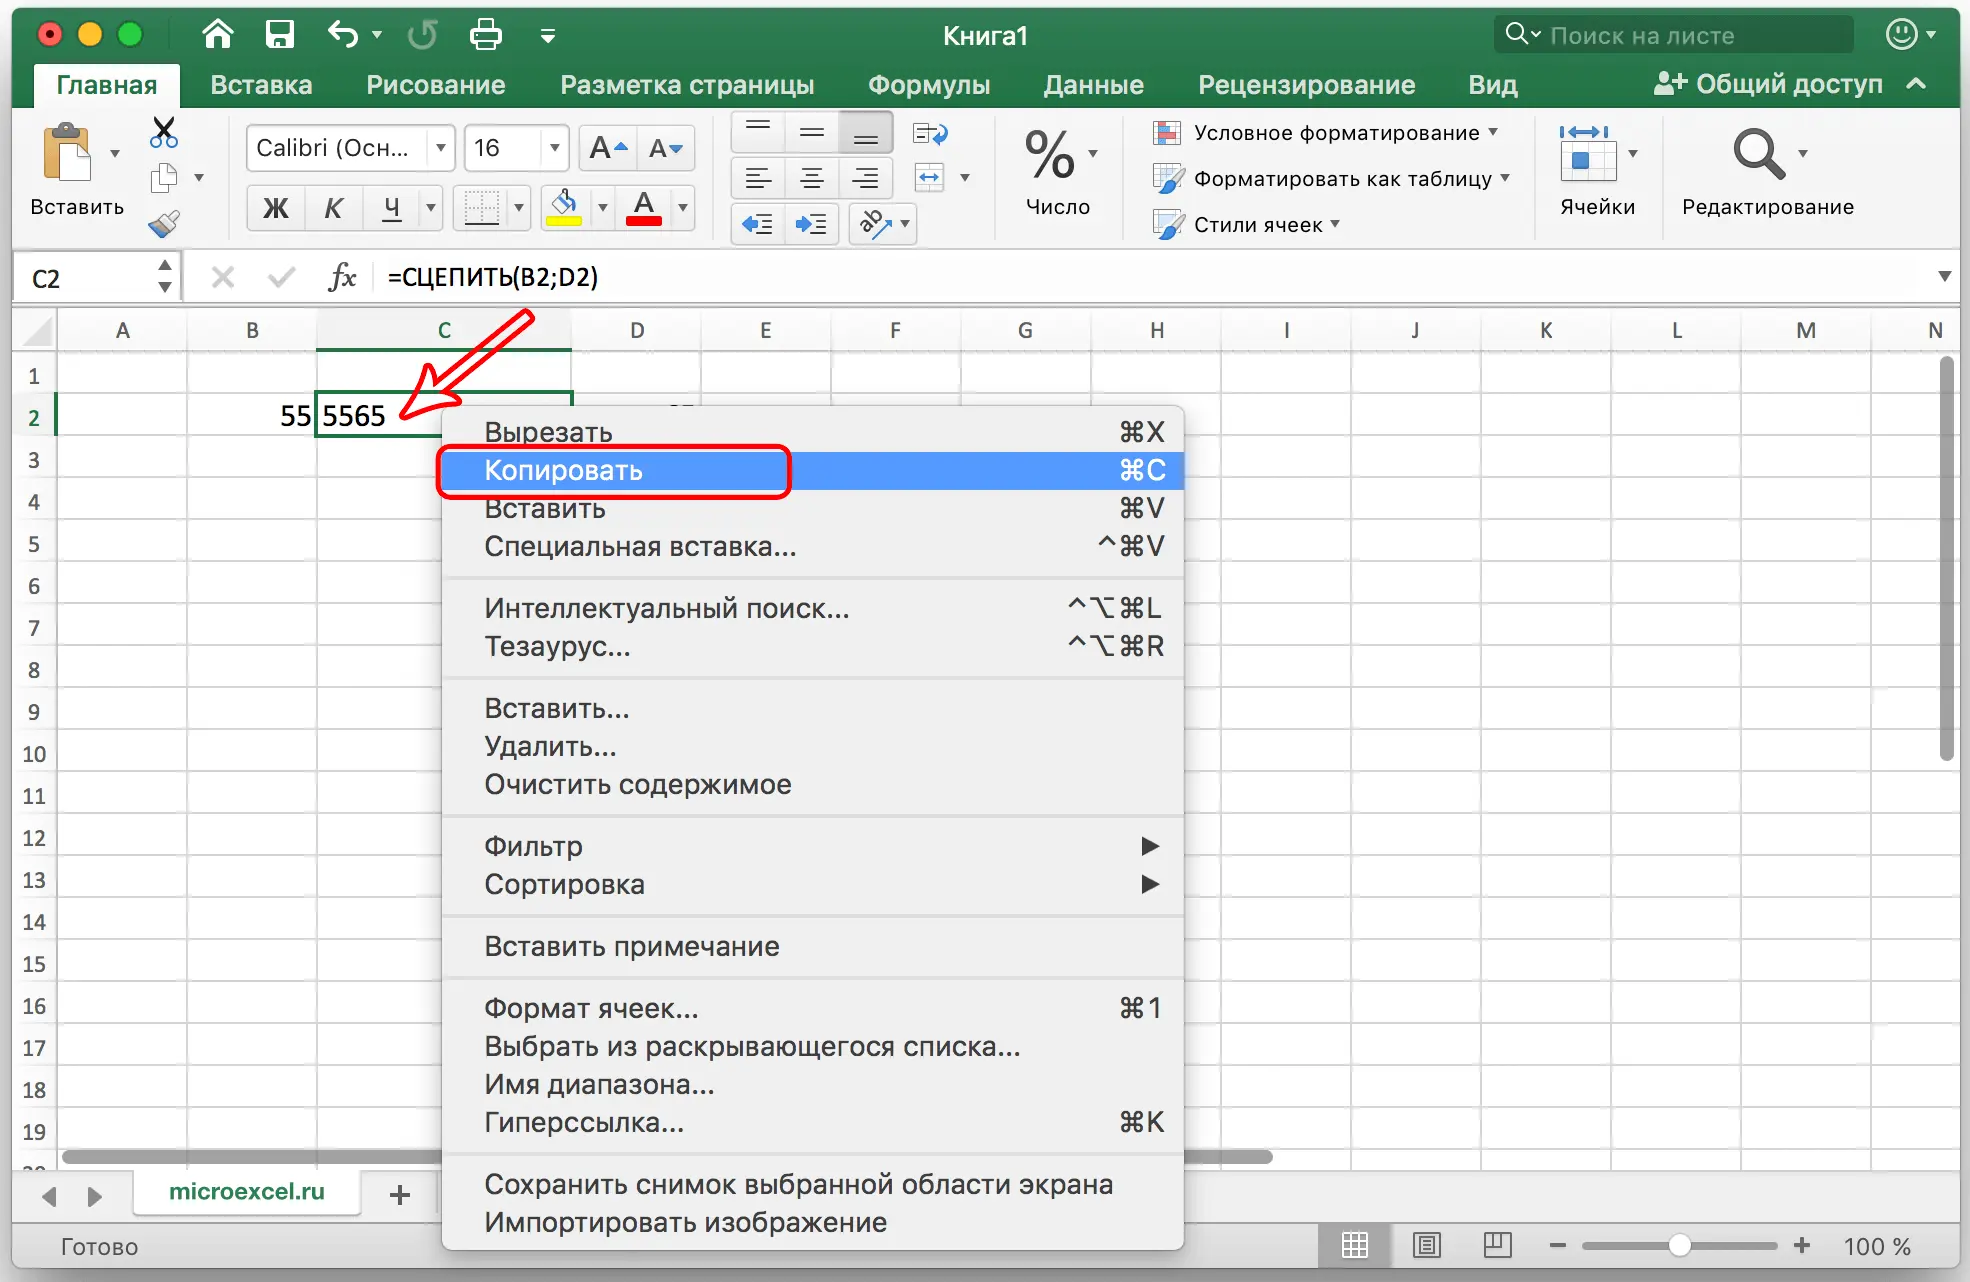Choose Копировать in the context menu
This screenshot has height=1282, width=1970.
(x=813, y=470)
